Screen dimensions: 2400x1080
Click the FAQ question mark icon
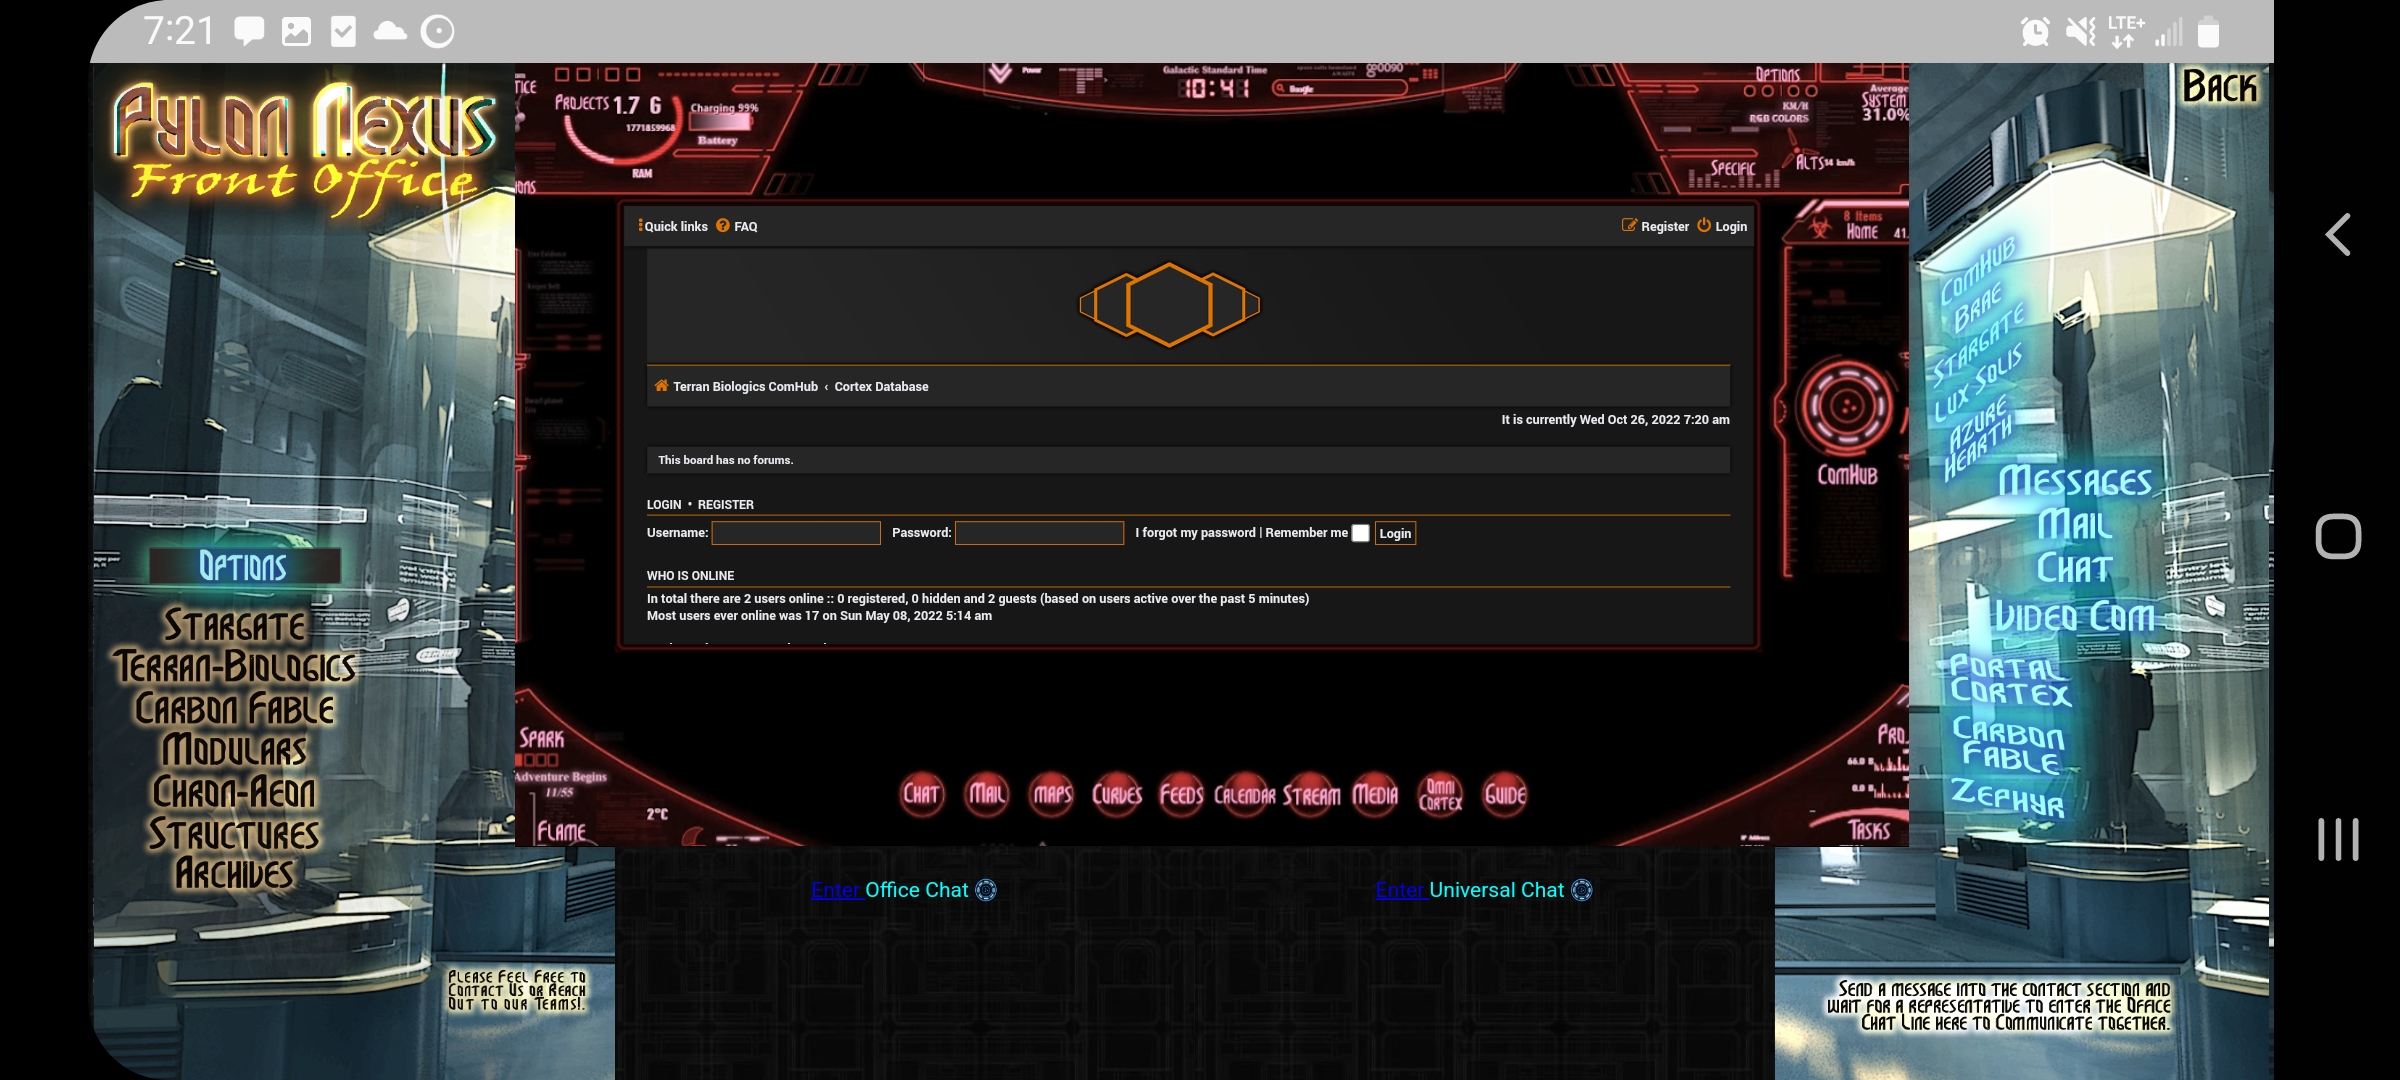[x=723, y=226]
